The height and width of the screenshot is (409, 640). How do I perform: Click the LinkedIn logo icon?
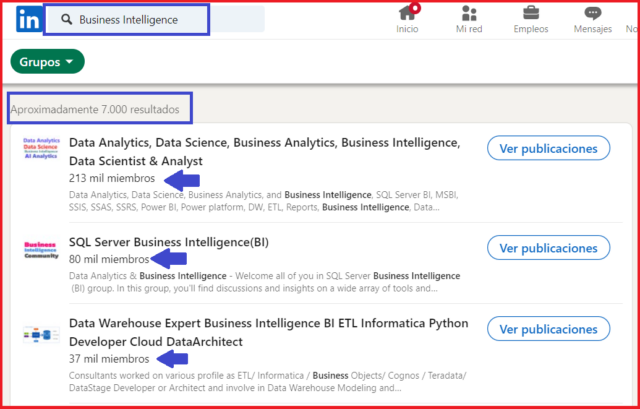(29, 19)
